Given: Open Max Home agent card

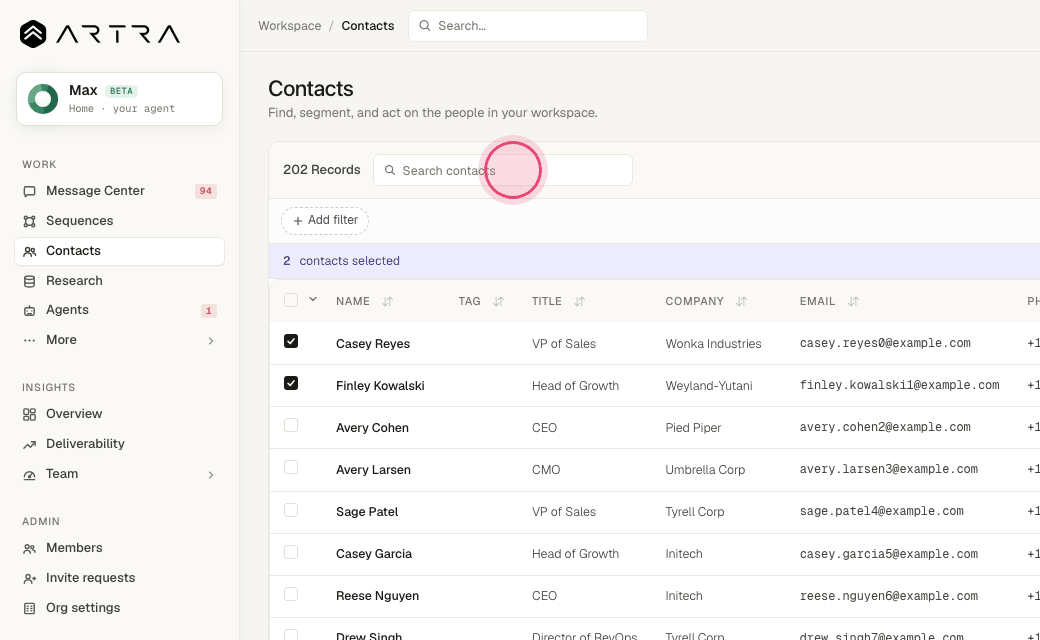Looking at the screenshot, I should click(119, 99).
